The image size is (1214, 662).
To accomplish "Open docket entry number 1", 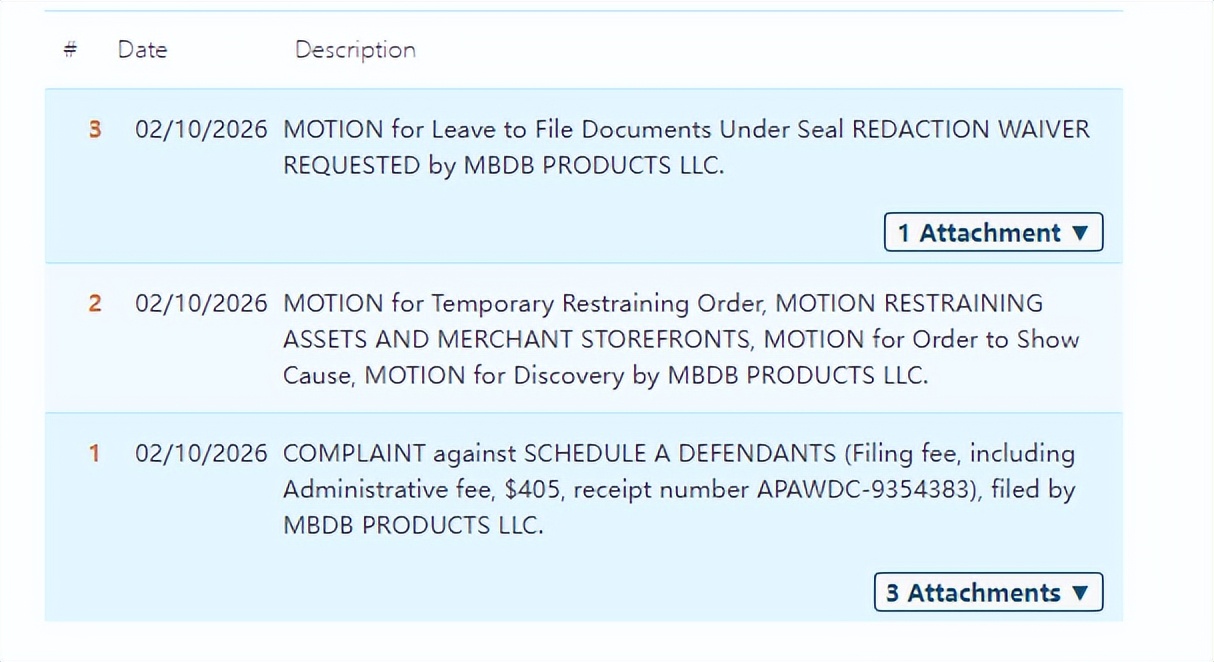I will 95,454.
